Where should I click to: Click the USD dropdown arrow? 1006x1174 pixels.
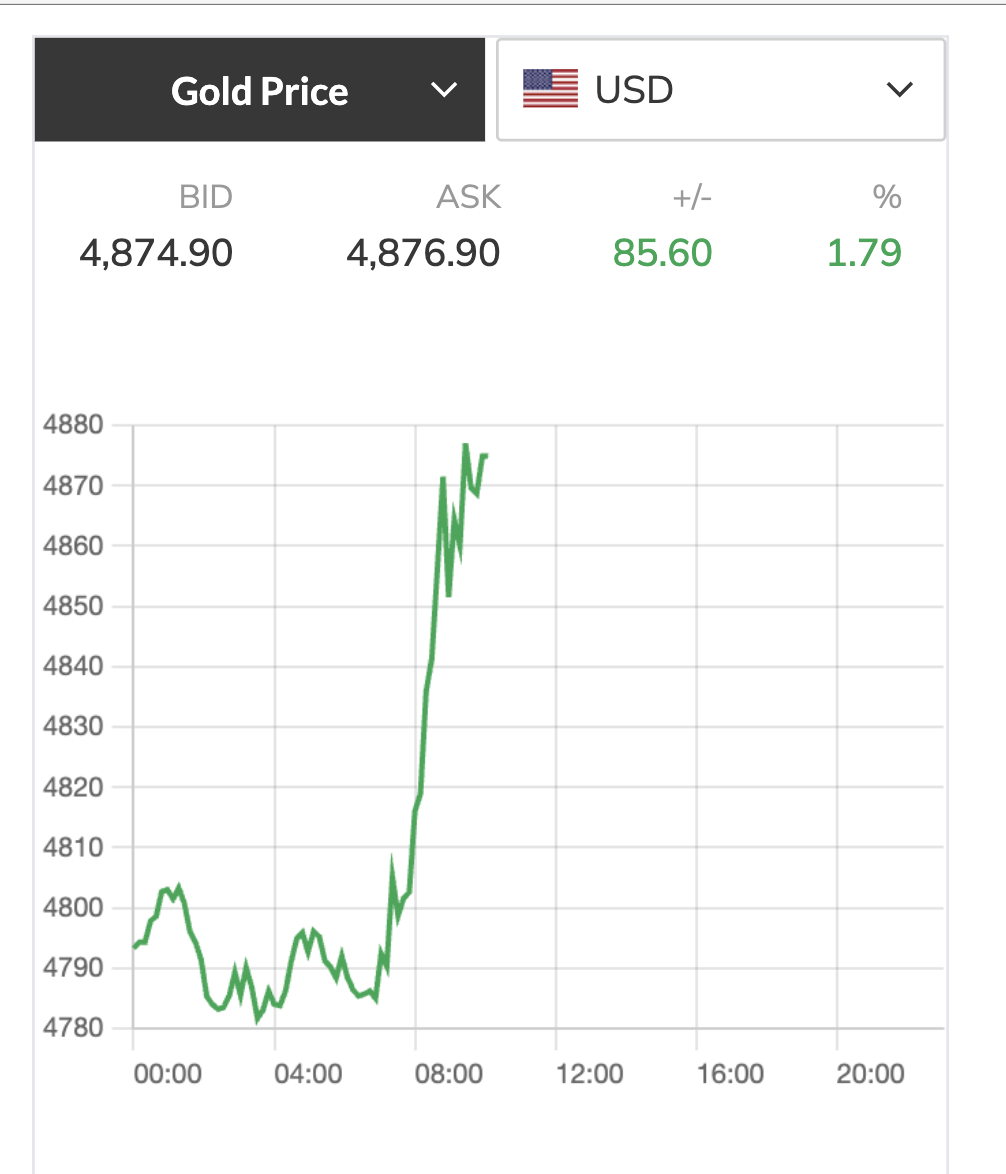[x=899, y=90]
